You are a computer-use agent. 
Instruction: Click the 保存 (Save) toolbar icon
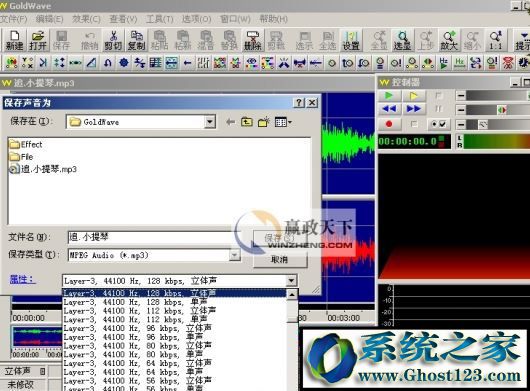61,40
